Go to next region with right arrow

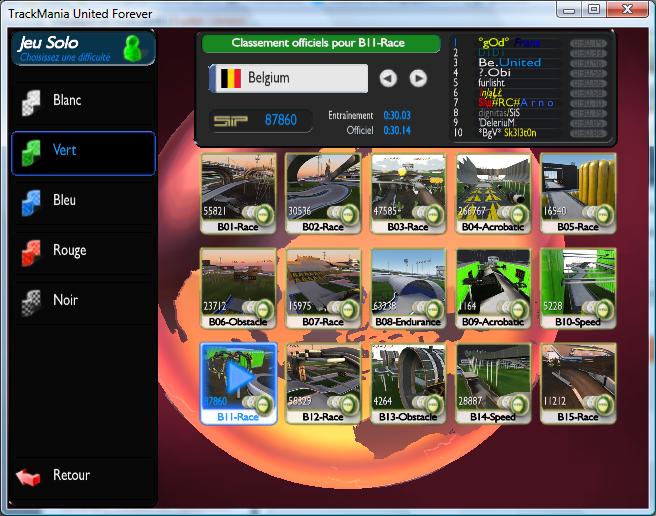point(418,78)
